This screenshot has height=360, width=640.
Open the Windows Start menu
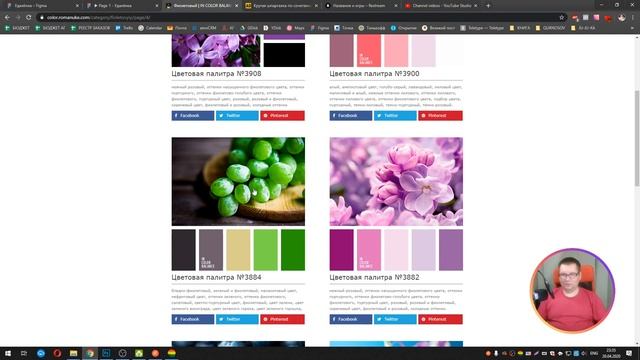click(x=8, y=353)
